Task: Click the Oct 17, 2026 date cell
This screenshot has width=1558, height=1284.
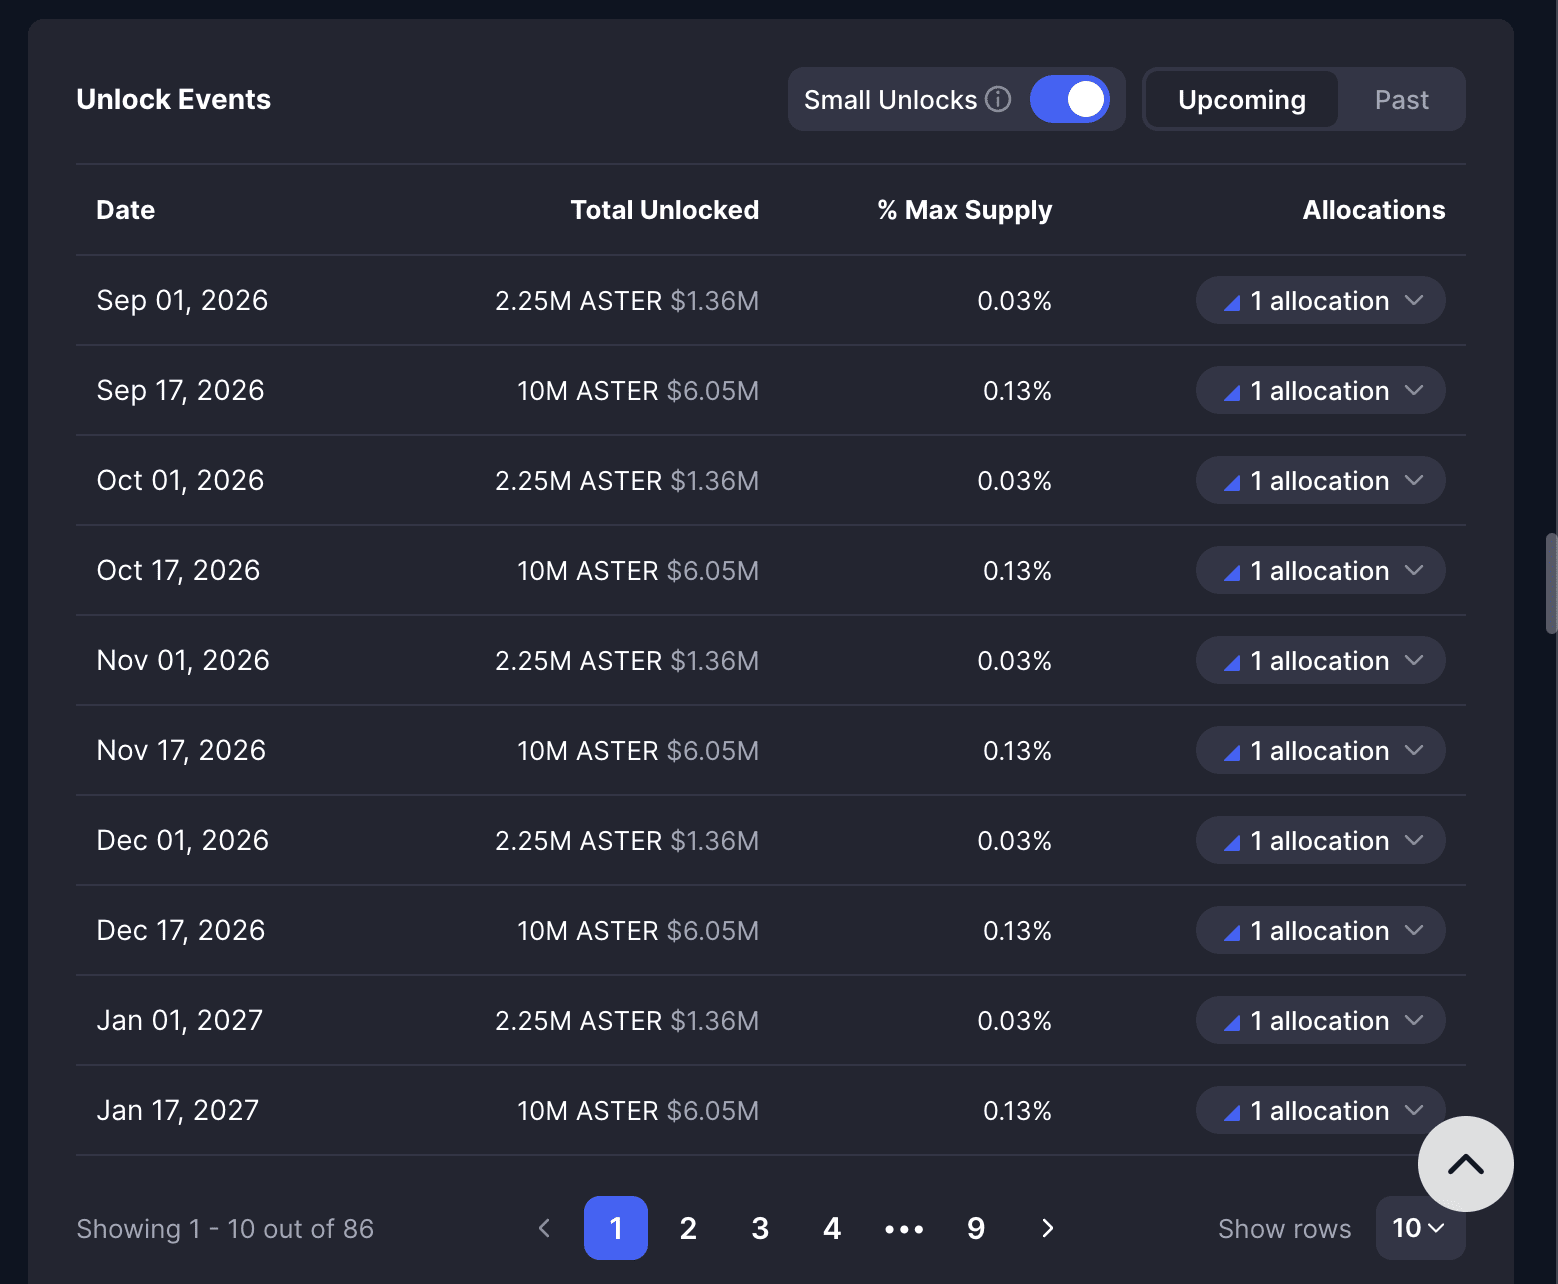Action: (178, 570)
